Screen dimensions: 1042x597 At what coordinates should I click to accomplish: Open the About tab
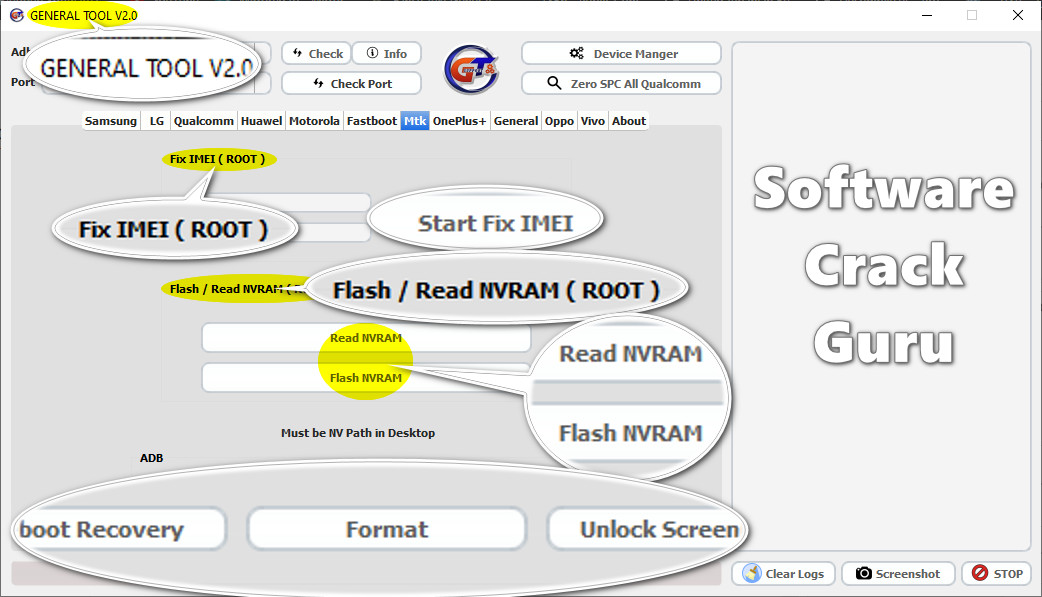pos(629,121)
